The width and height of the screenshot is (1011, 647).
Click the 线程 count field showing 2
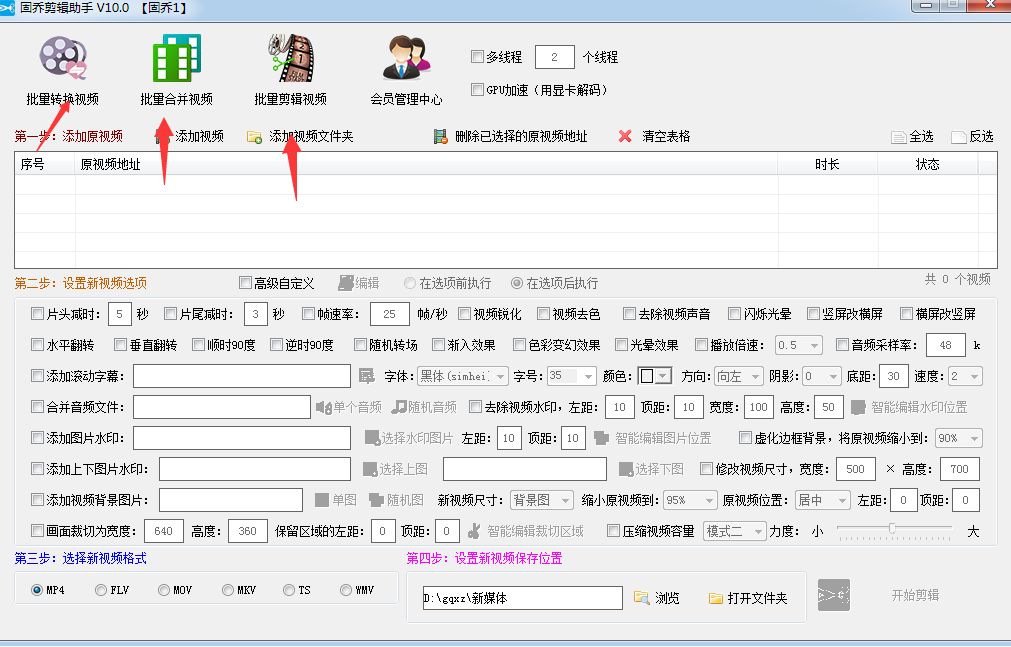point(555,57)
